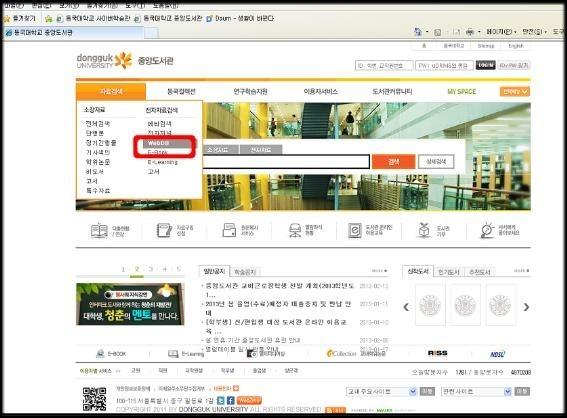Click the main library search text box

pyautogui.click(x=286, y=162)
